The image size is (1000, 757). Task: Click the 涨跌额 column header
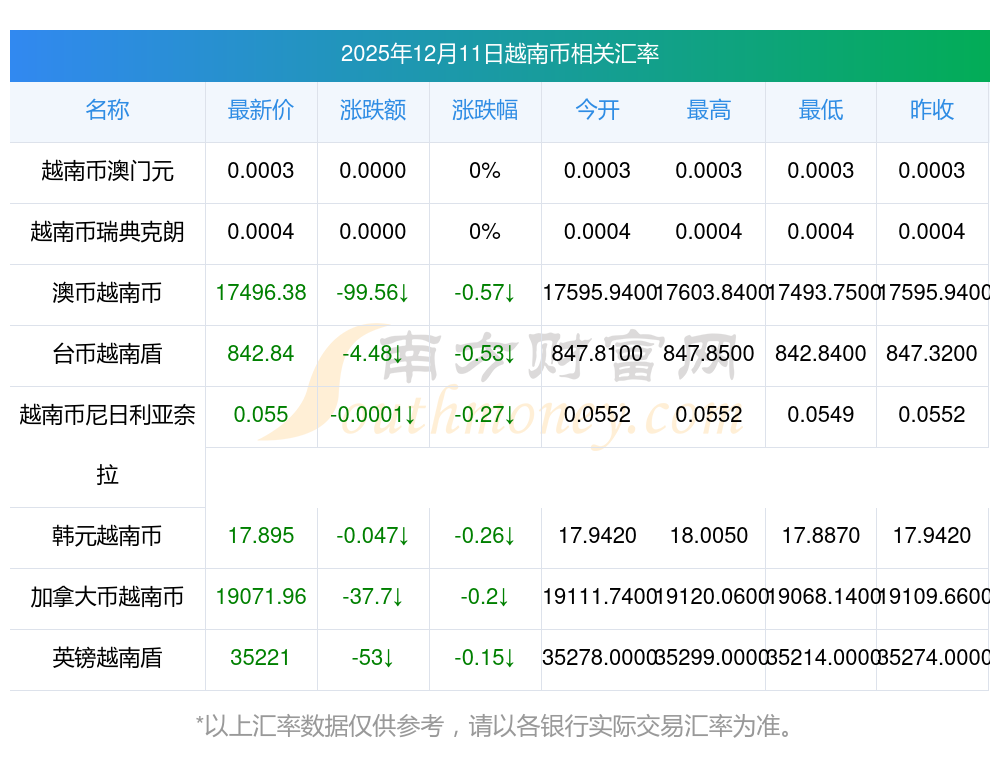click(x=373, y=110)
